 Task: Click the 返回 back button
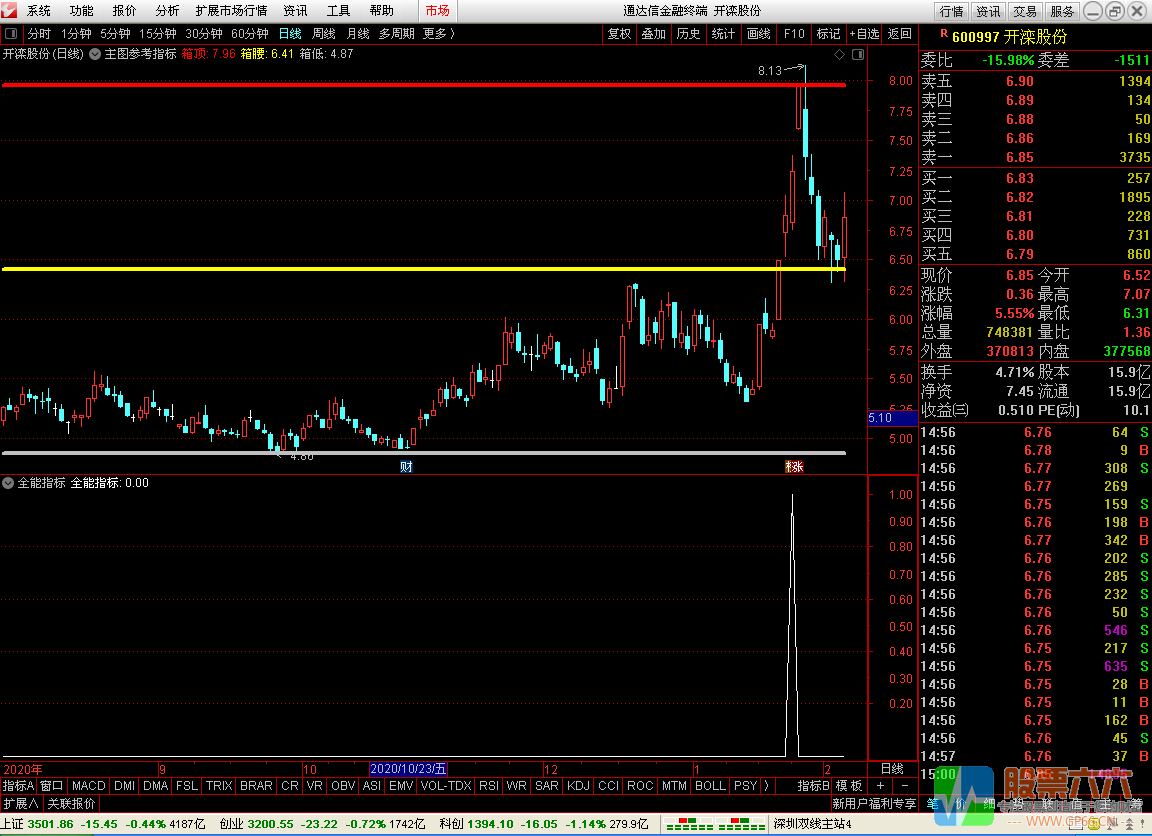pyautogui.click(x=899, y=34)
